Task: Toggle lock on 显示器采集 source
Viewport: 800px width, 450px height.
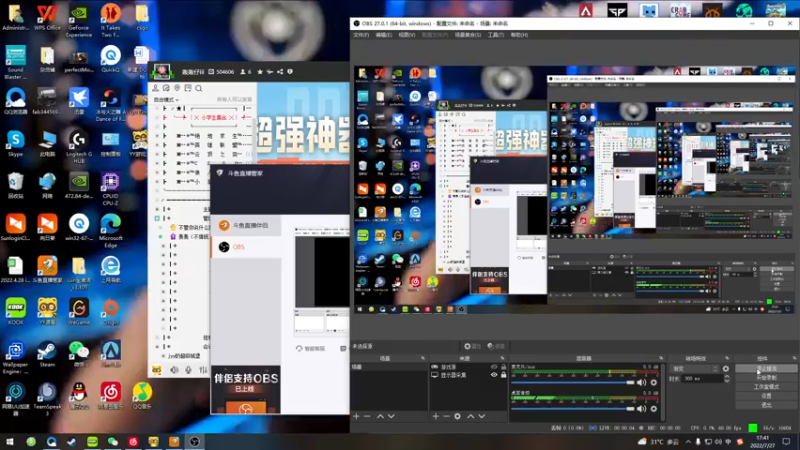Action: 504,375
